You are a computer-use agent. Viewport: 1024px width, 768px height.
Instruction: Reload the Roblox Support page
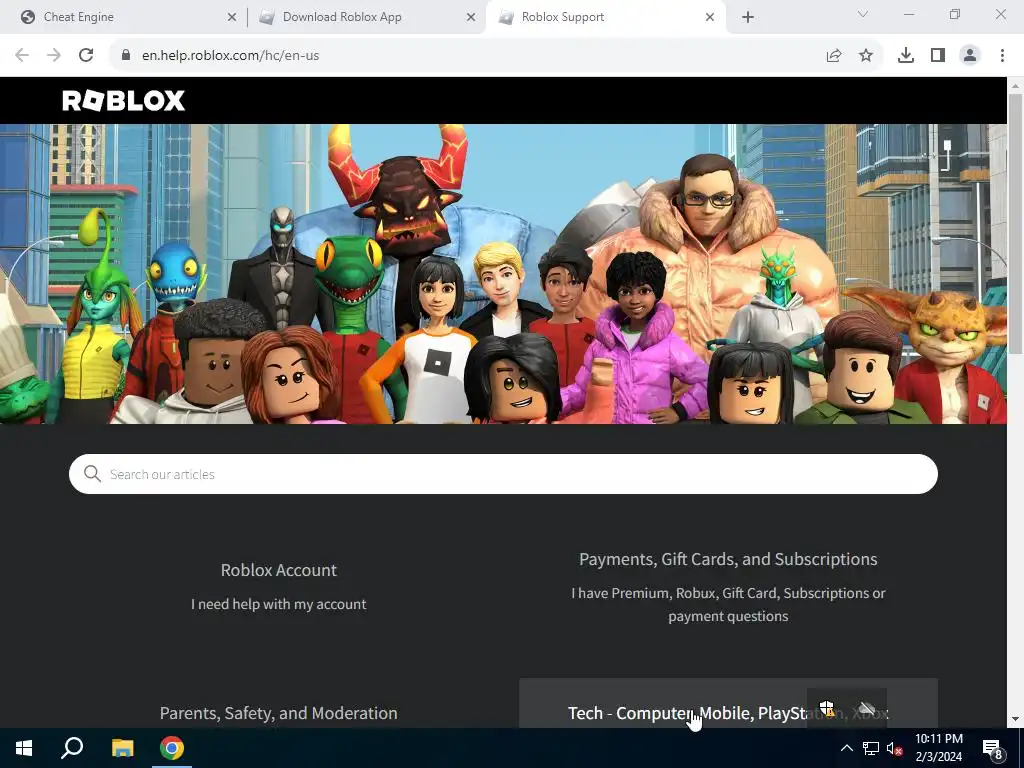[x=86, y=56]
